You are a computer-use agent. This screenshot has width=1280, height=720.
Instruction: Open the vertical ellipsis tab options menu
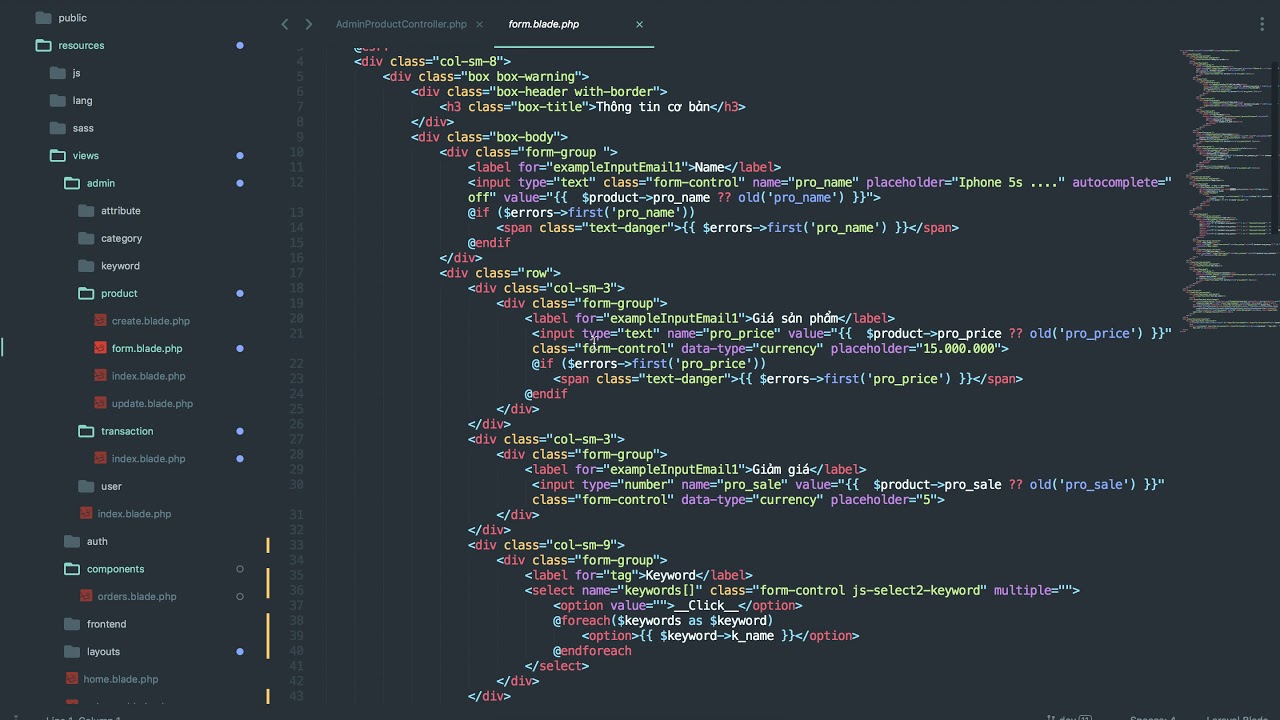click(x=1262, y=24)
